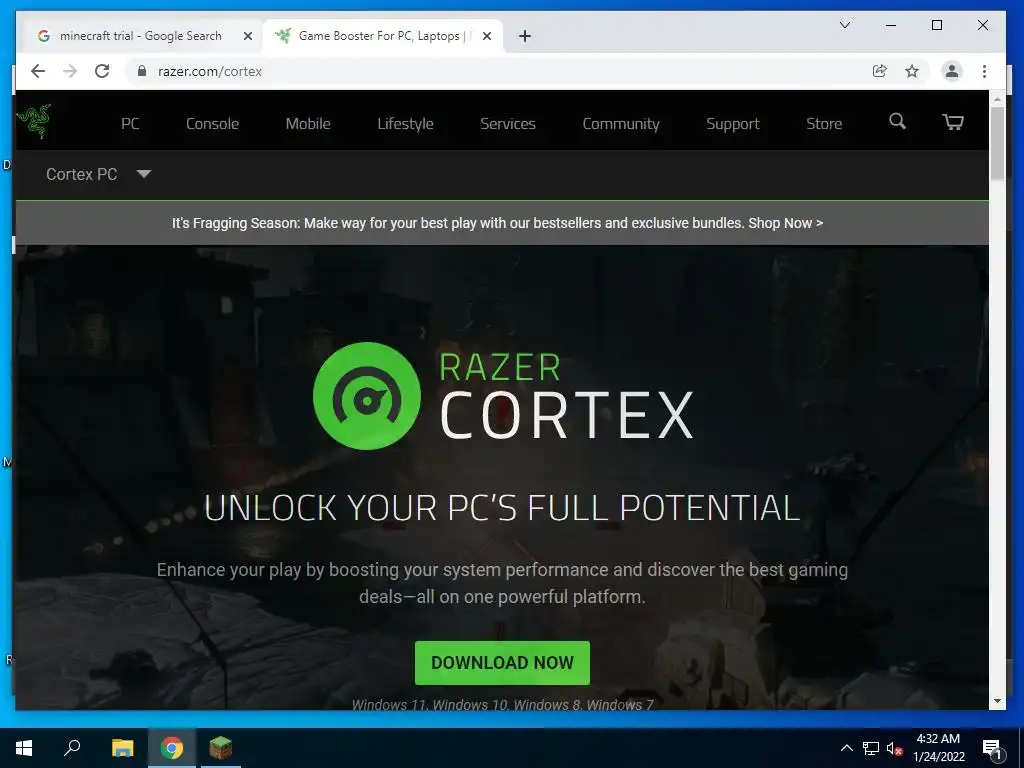Click the share this page icon
The image size is (1024, 768).
880,71
